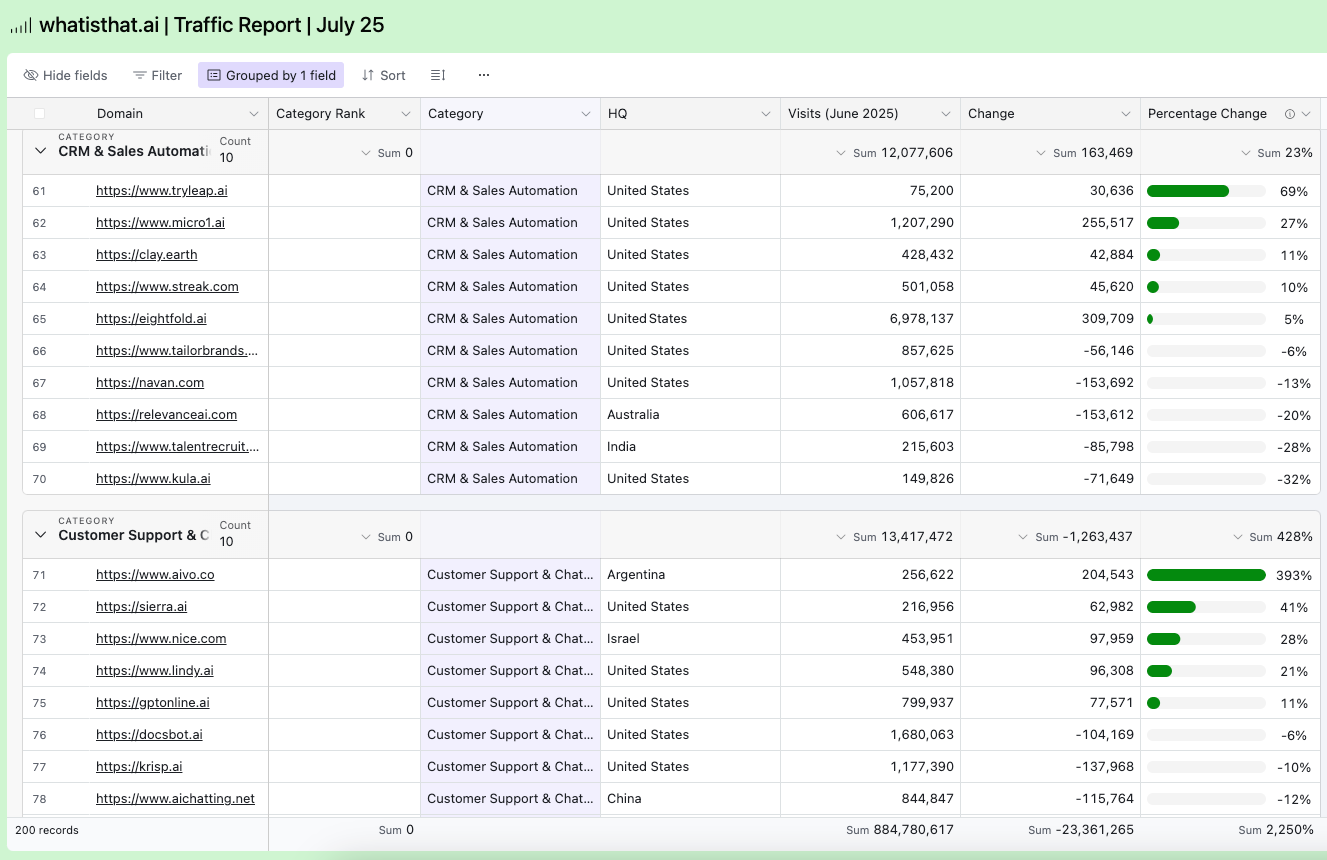The height and width of the screenshot is (860, 1327).
Task: Open the https://eightfold.ai link
Action: [x=151, y=319]
